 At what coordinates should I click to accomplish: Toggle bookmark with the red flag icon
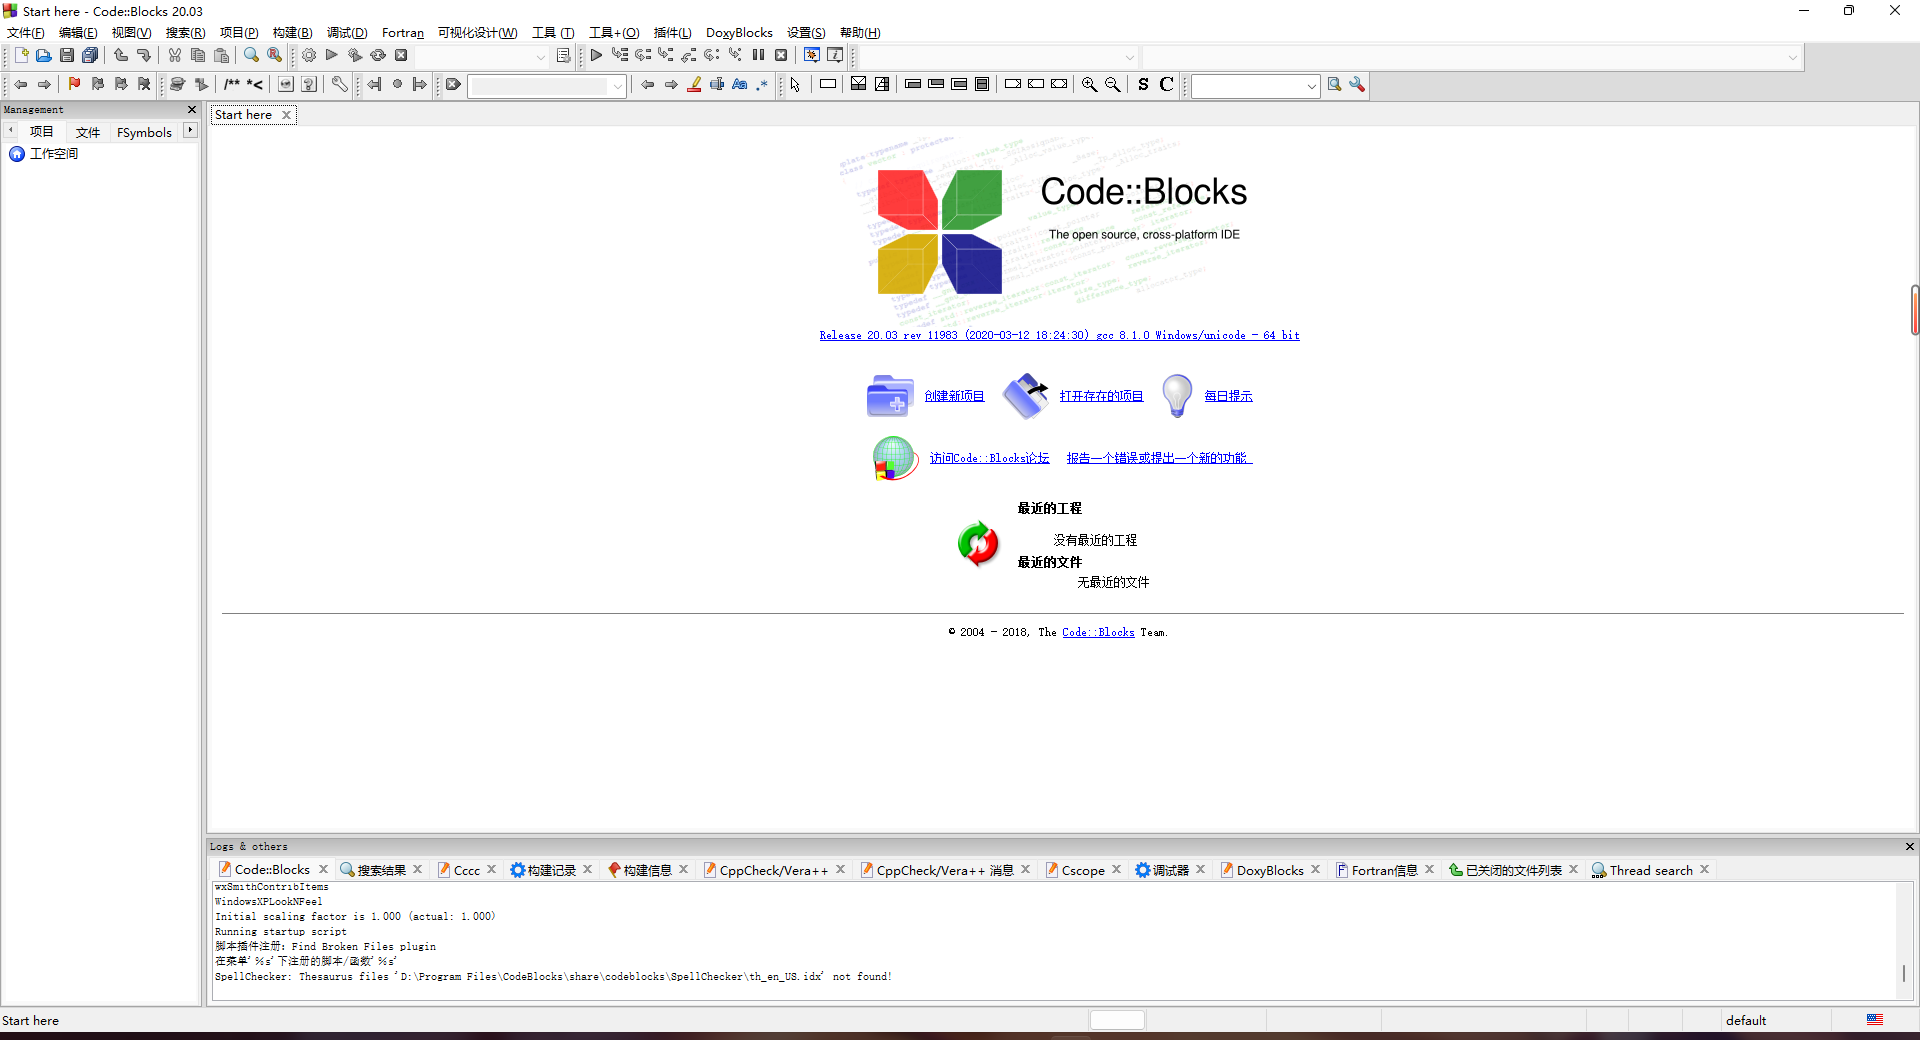click(74, 85)
